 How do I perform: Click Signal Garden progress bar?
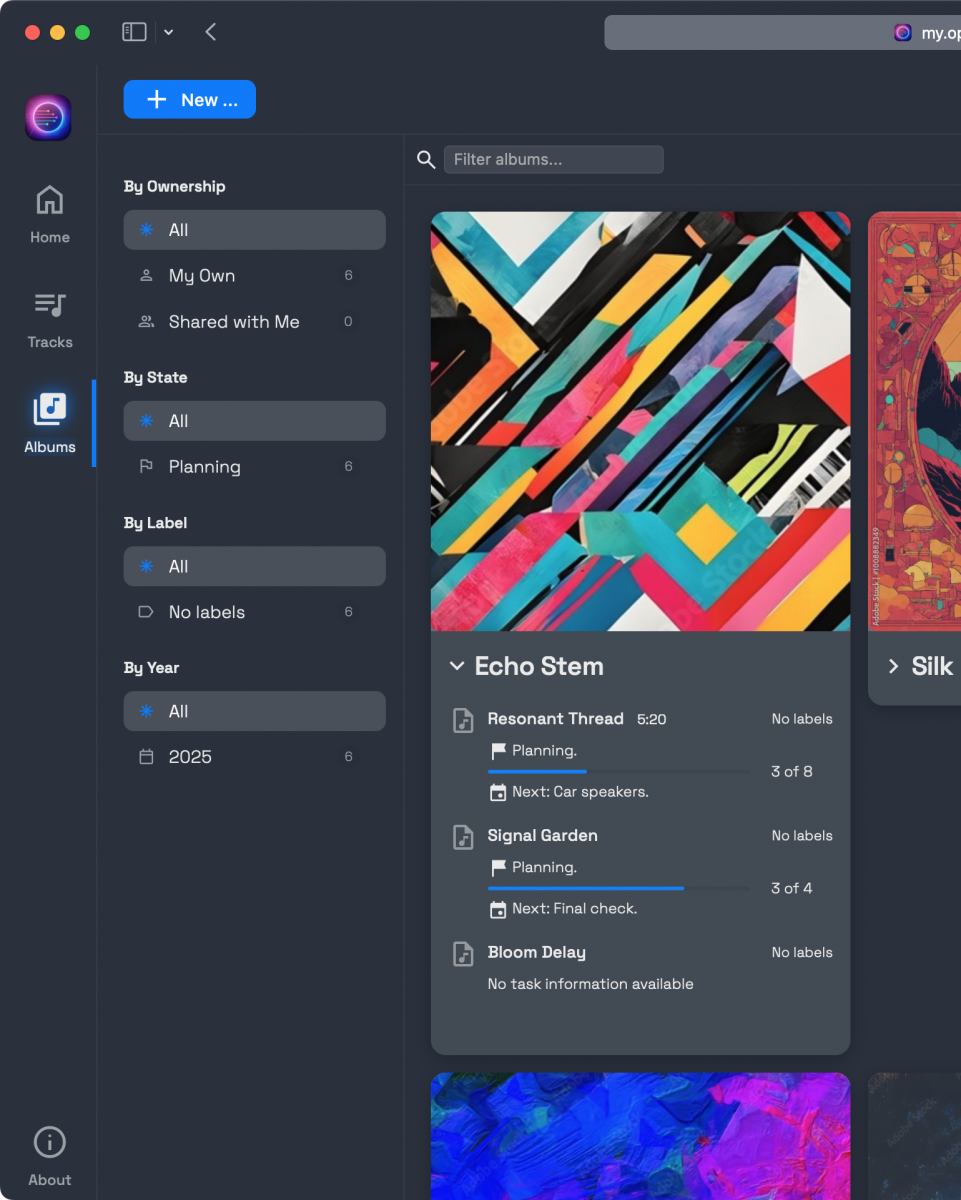(x=618, y=888)
